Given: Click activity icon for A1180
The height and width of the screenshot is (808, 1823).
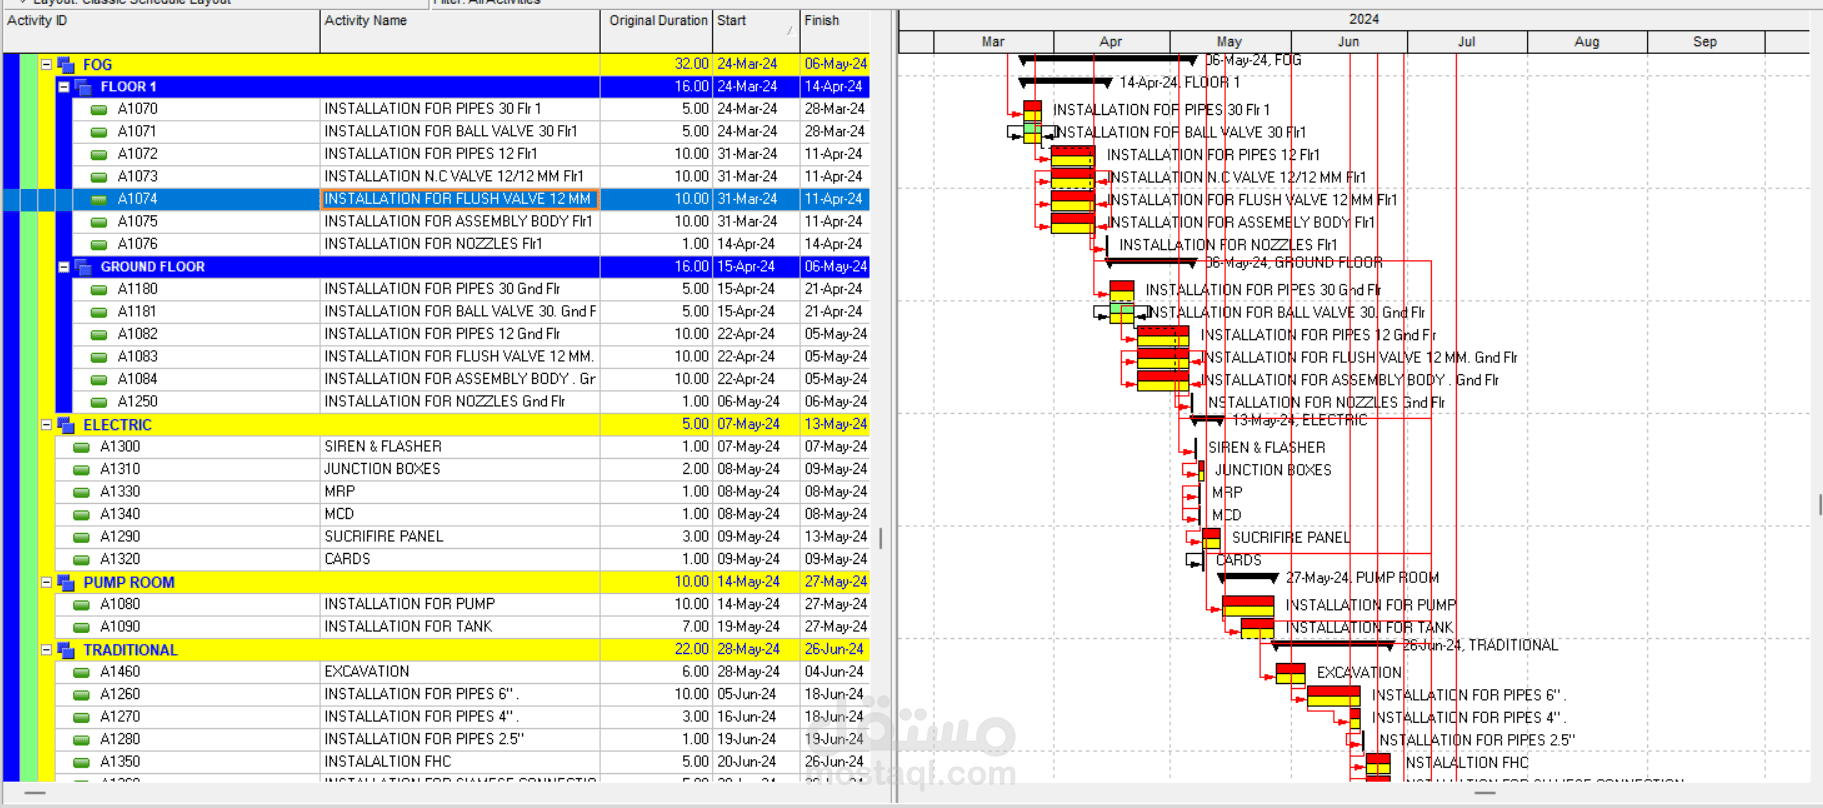Looking at the screenshot, I should 99,290.
